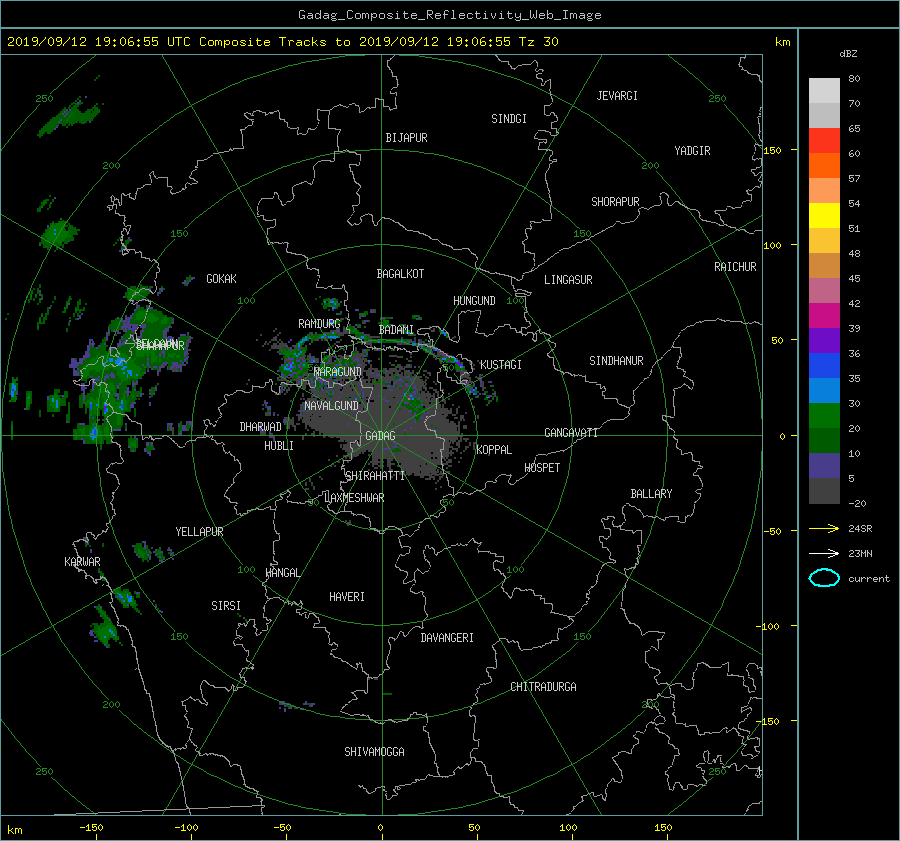The width and height of the screenshot is (900, 841).
Task: Click the BALLARY city label
Action: pos(651,494)
